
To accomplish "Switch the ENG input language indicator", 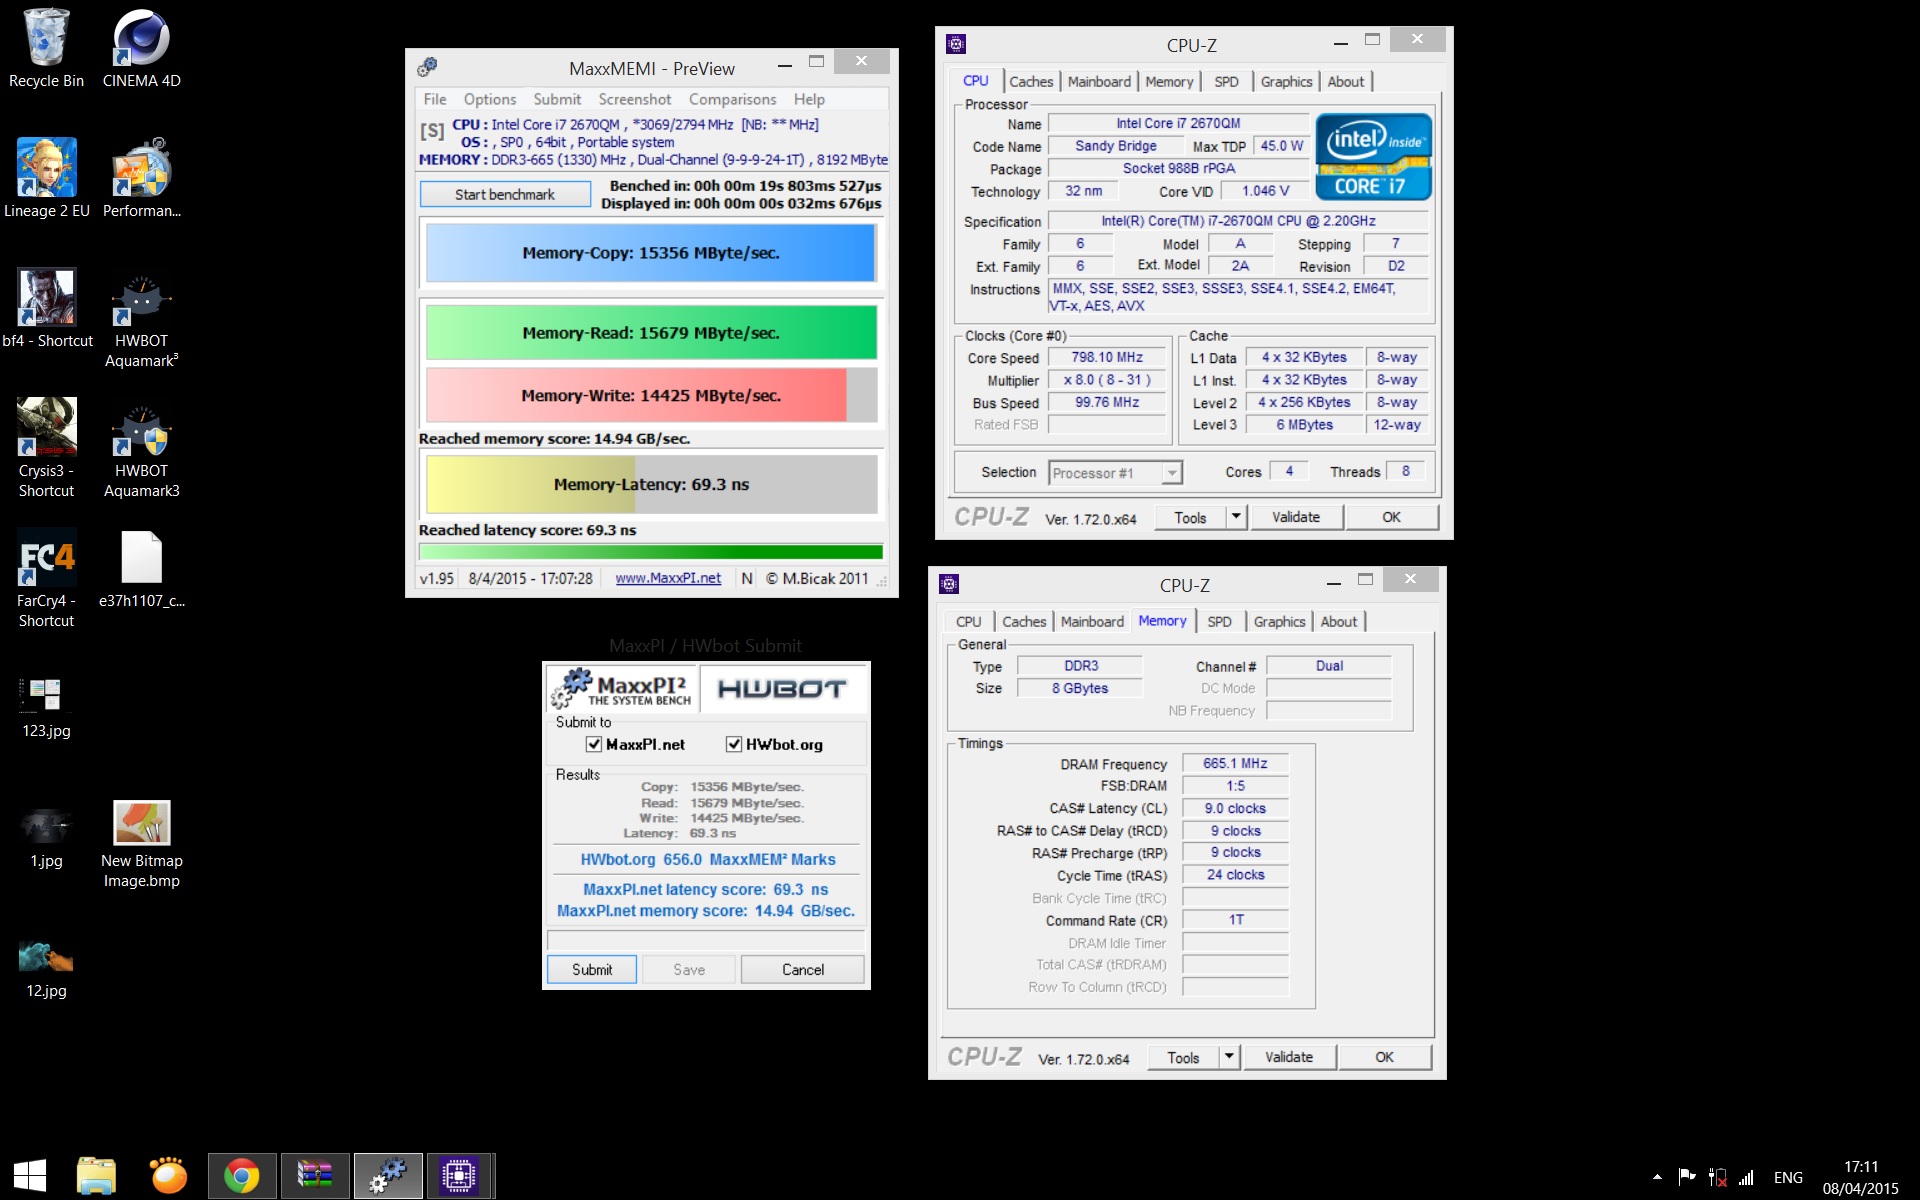I will 1788,1177.
